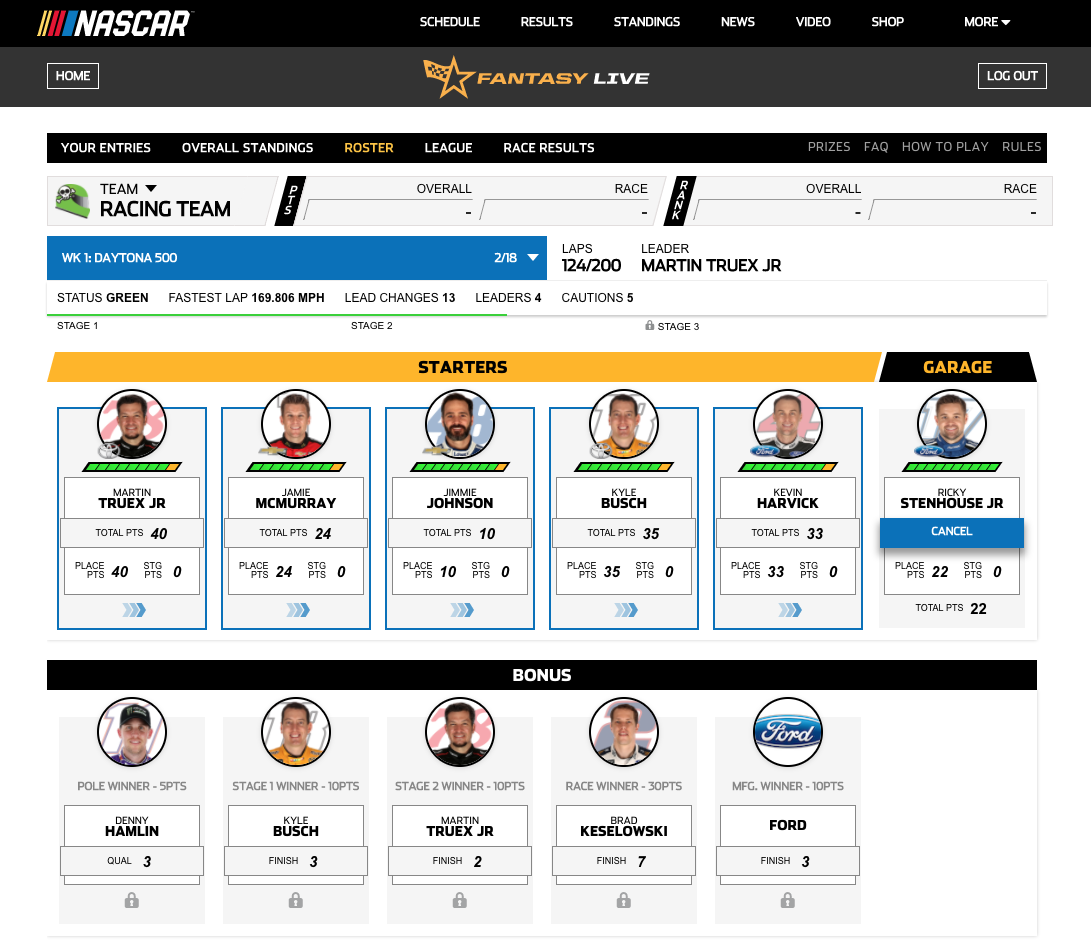Open the Race Results tab

[548, 148]
